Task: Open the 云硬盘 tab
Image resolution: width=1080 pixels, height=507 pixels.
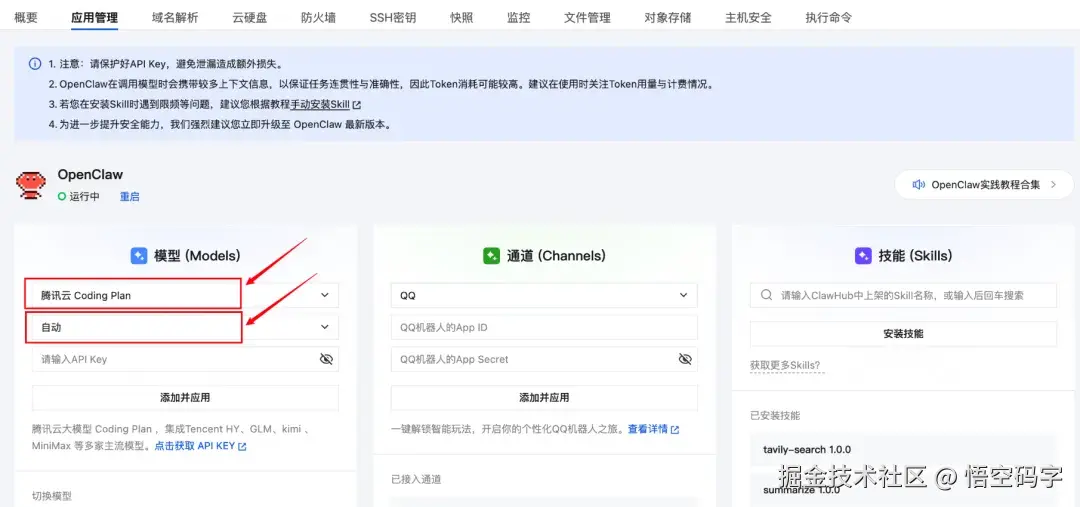Action: point(249,18)
